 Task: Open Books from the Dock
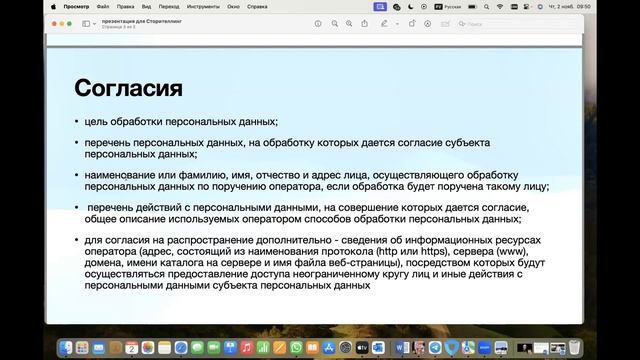coord(312,348)
